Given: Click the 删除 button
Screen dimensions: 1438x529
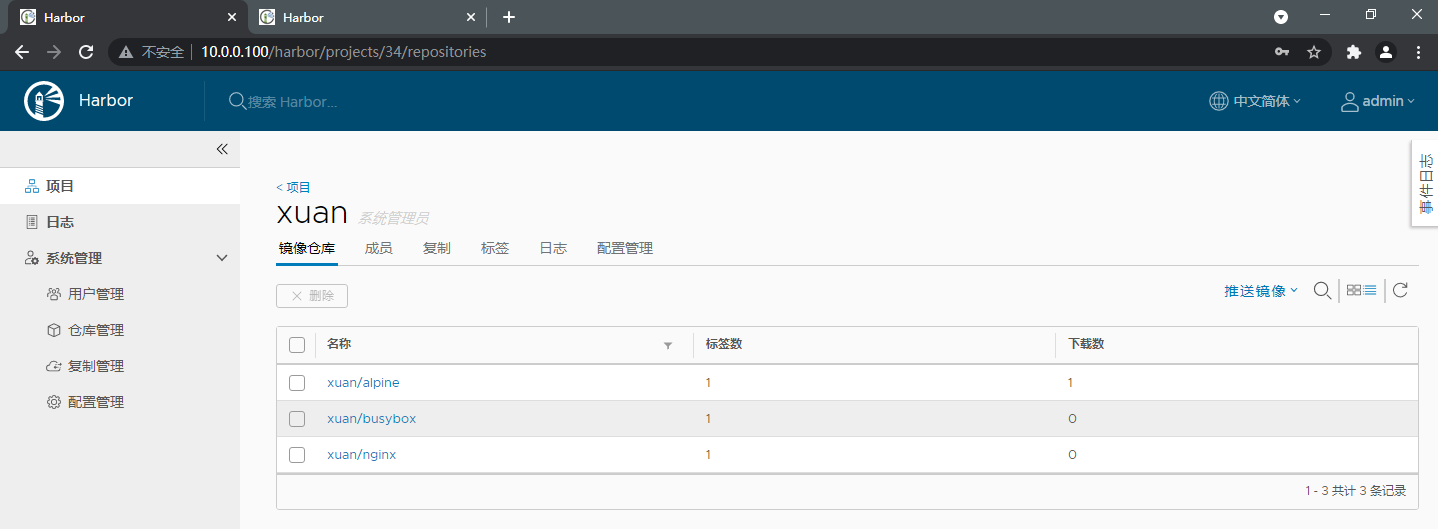Looking at the screenshot, I should (x=312, y=296).
